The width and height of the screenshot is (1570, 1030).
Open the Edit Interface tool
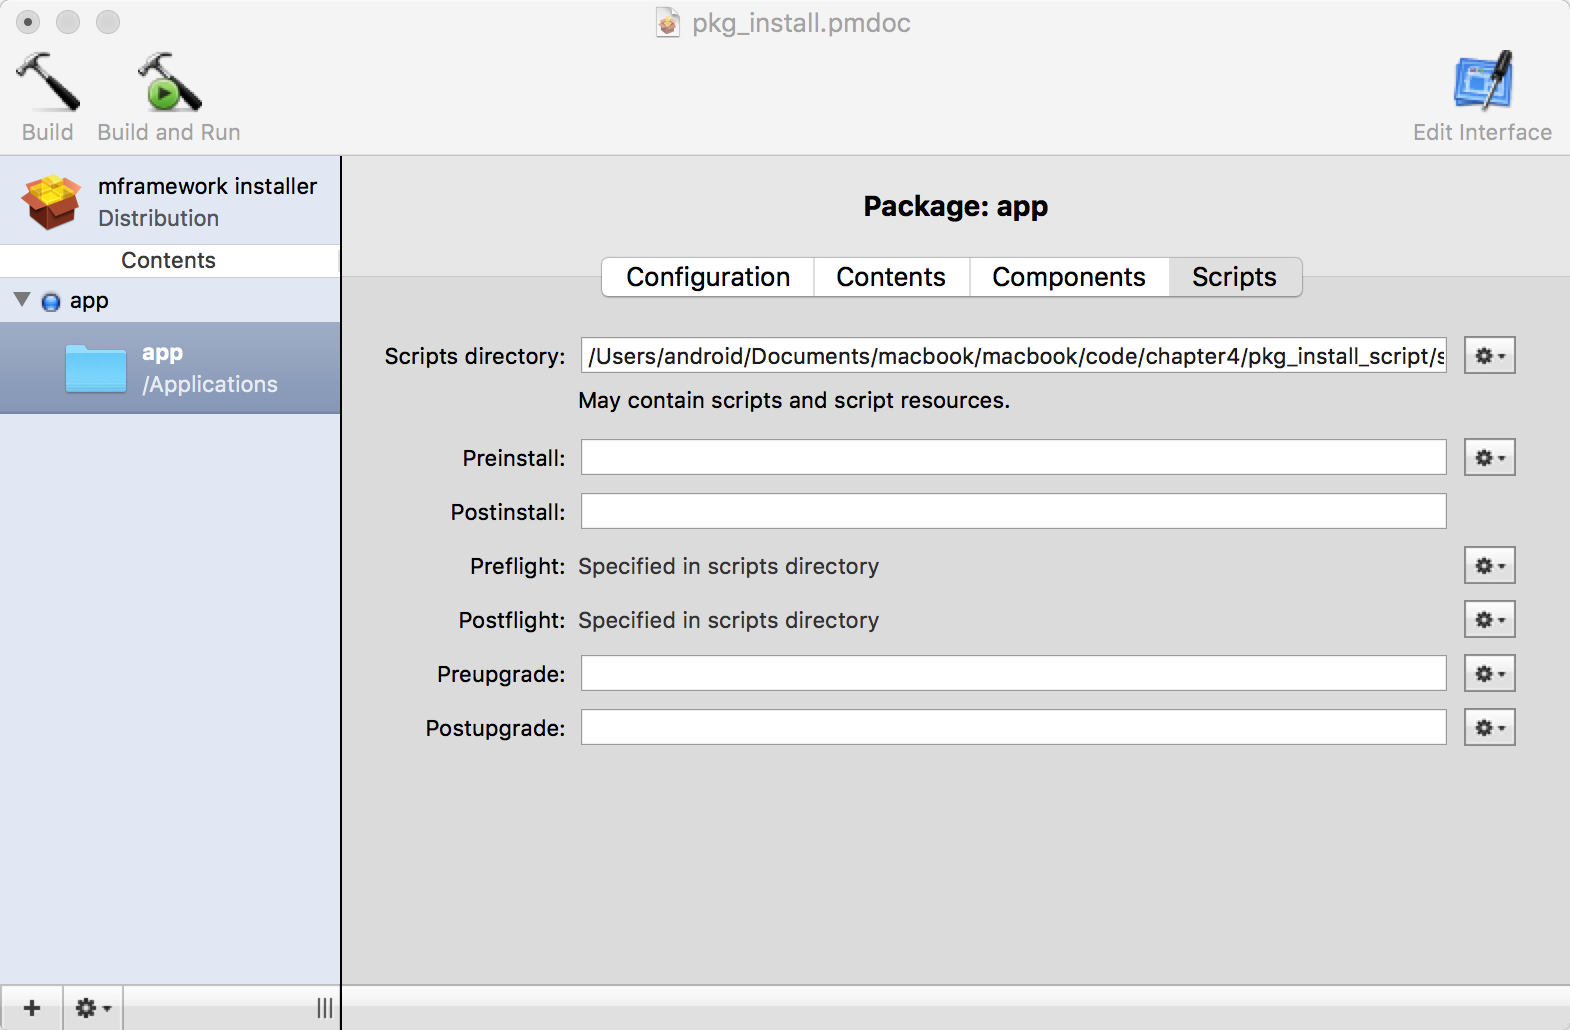point(1482,82)
